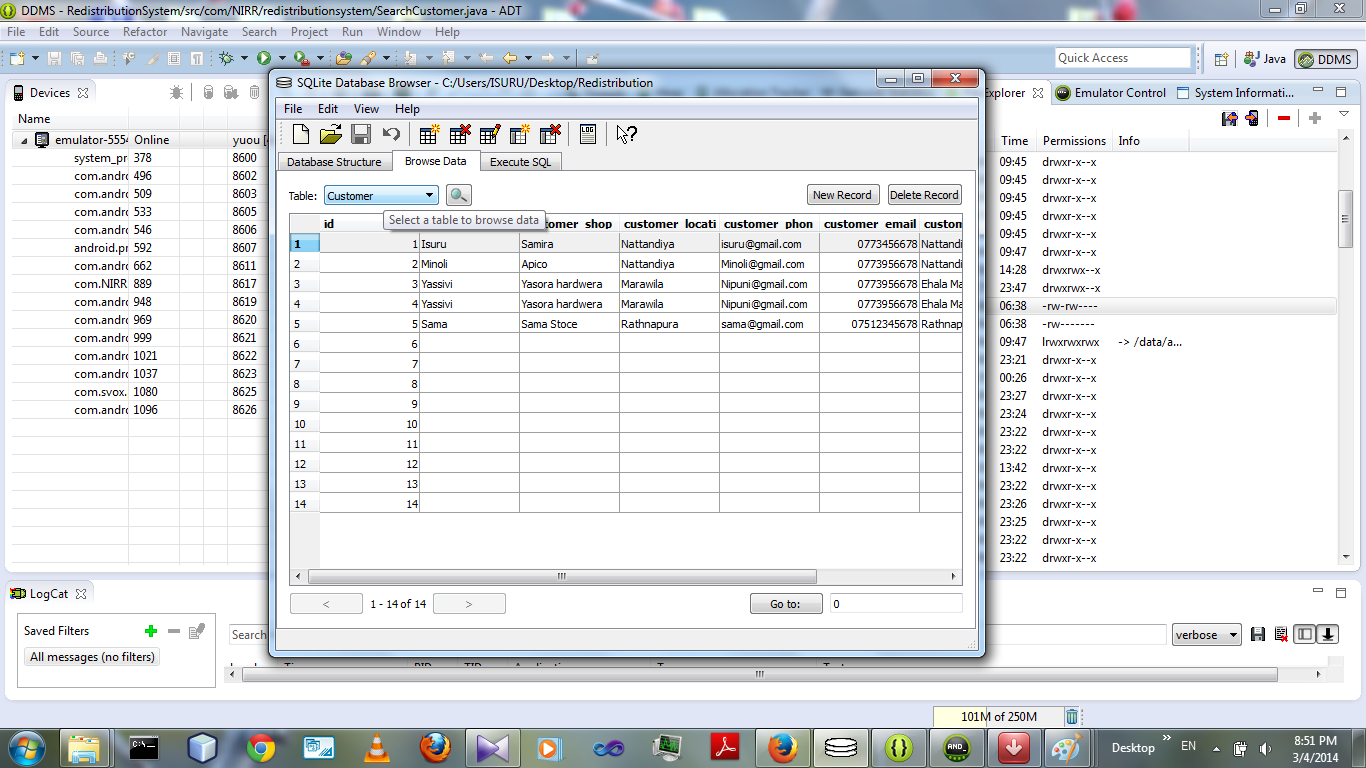Open the Debug button dropdown arrow in ADT toolbar
Image resolution: width=1366 pixels, height=768 pixels.
click(x=244, y=59)
